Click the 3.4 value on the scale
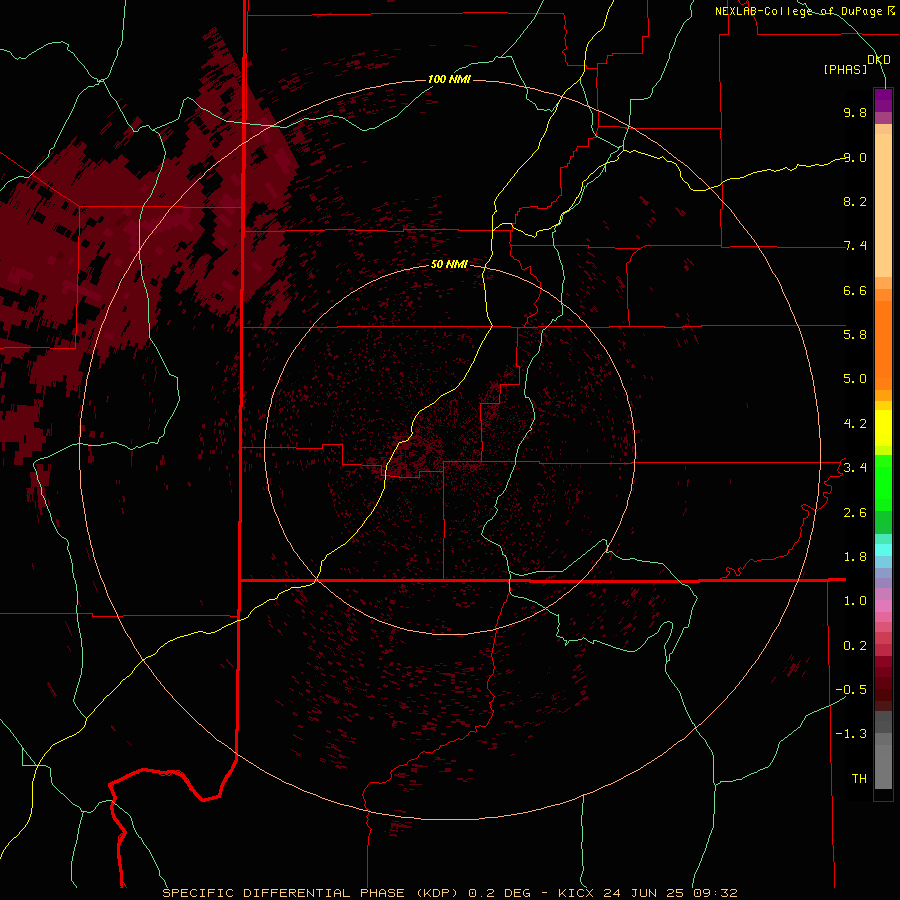Viewport: 900px width, 900px height. [855, 468]
